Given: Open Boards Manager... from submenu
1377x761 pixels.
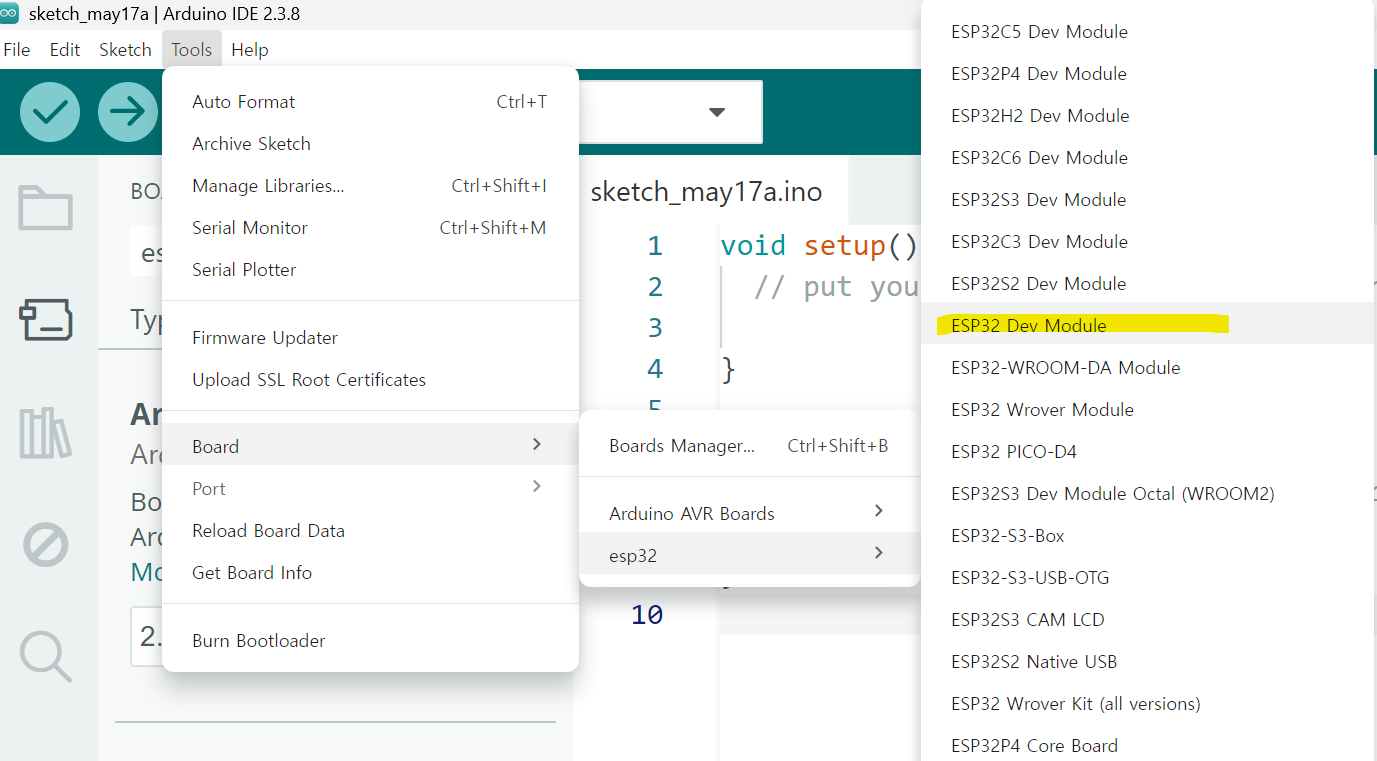Looking at the screenshot, I should pyautogui.click(x=749, y=446).
